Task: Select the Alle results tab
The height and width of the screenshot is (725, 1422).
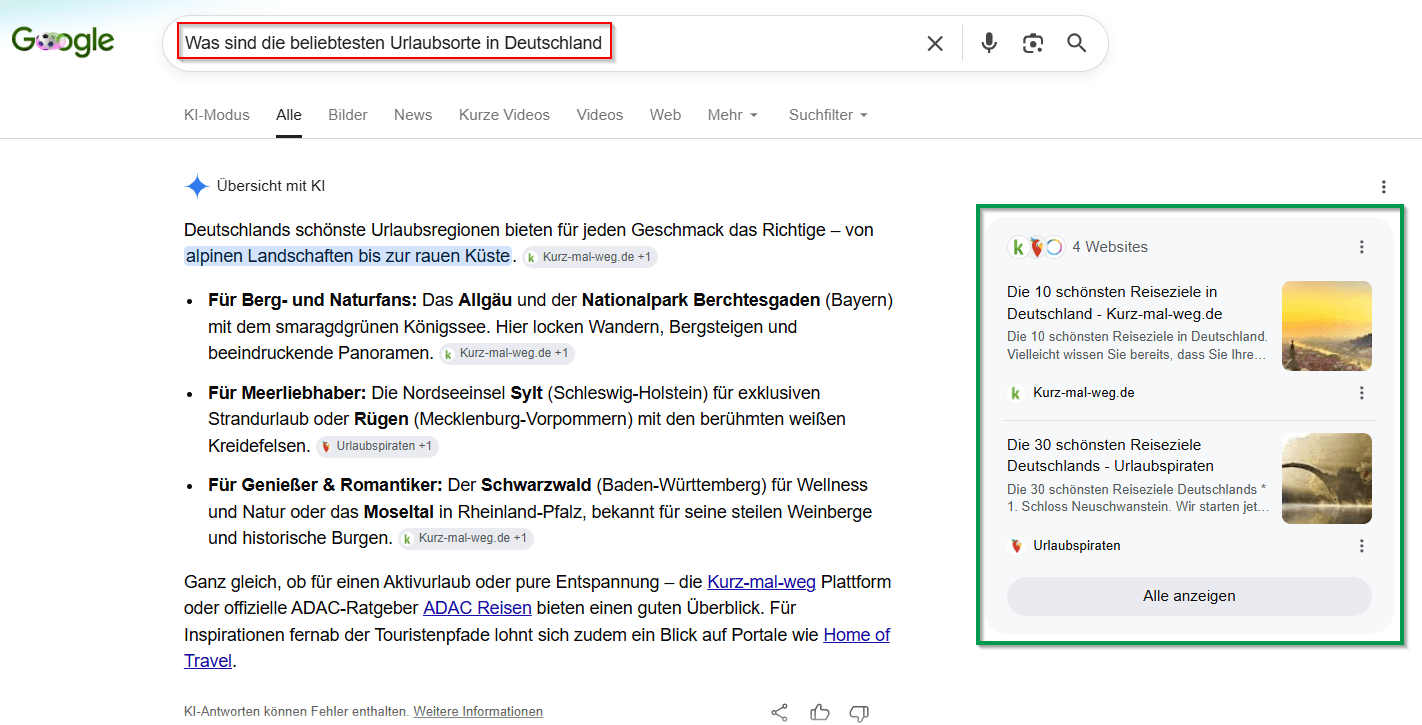Action: pos(289,115)
